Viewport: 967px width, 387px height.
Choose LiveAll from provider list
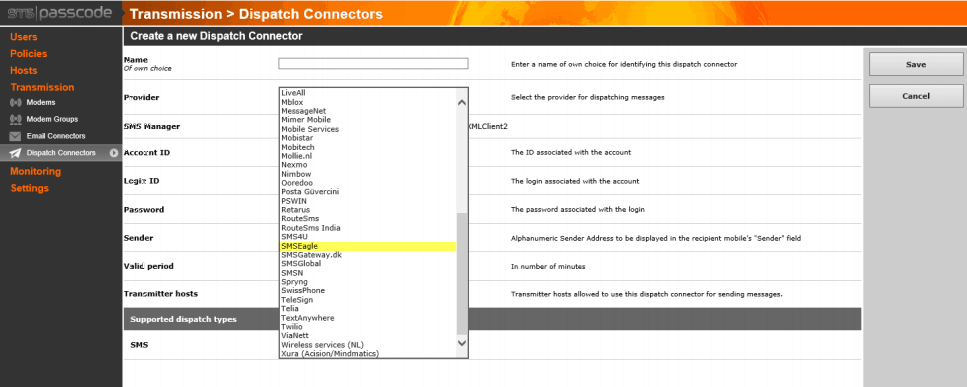point(294,92)
